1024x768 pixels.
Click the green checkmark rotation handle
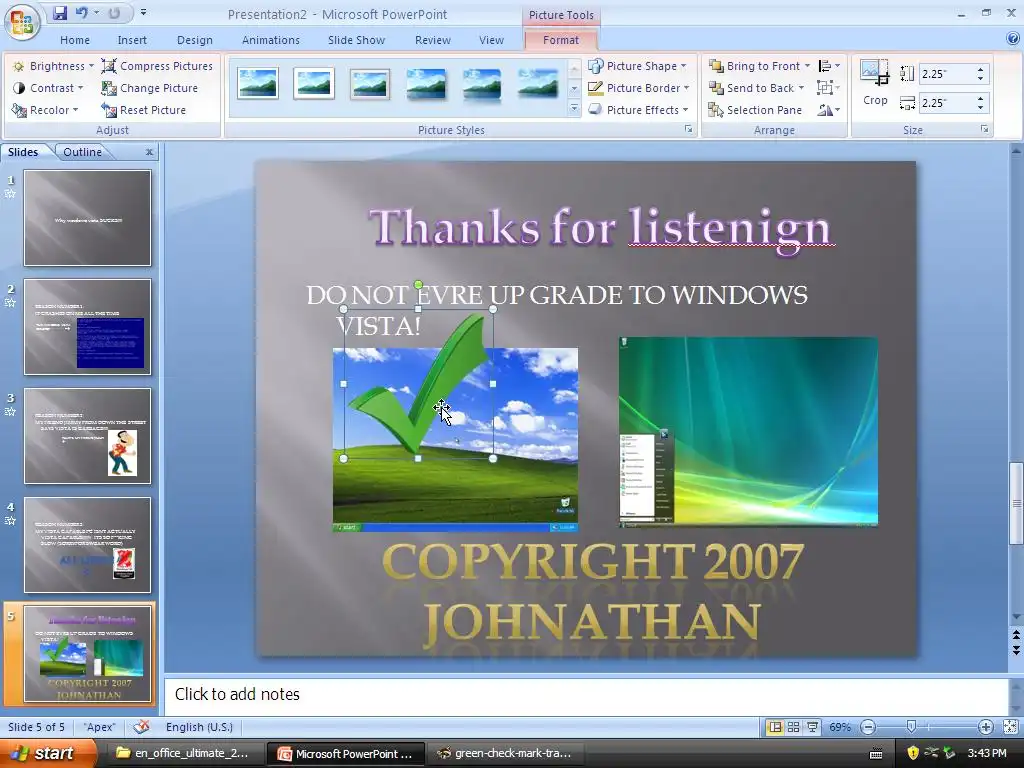tap(418, 285)
